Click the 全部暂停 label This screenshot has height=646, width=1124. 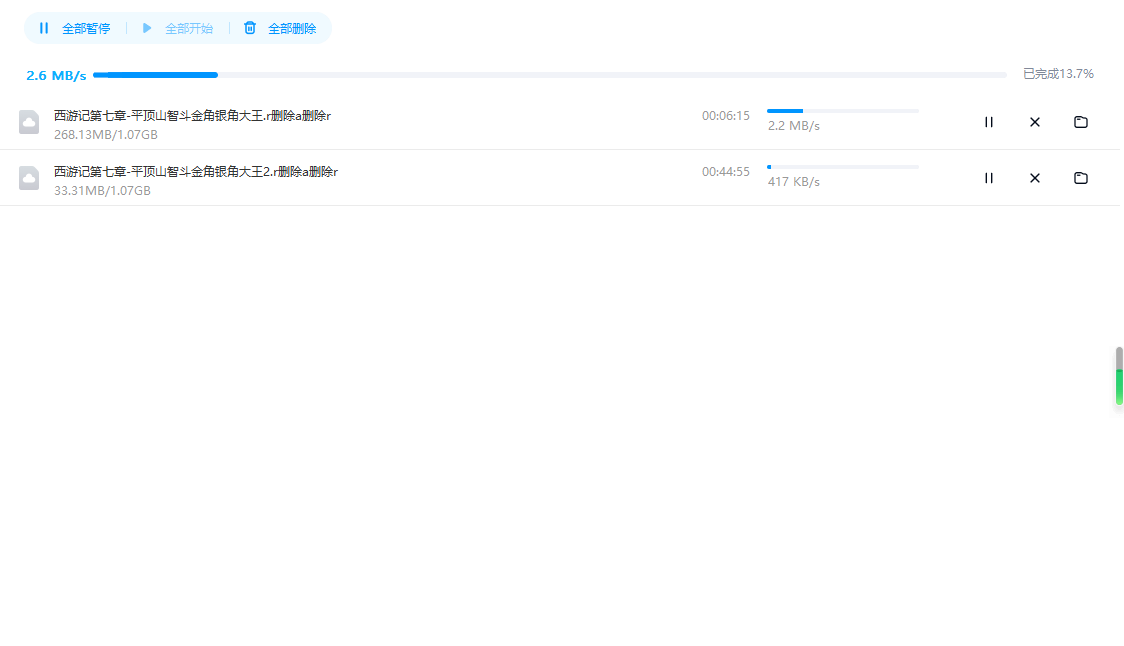point(86,29)
